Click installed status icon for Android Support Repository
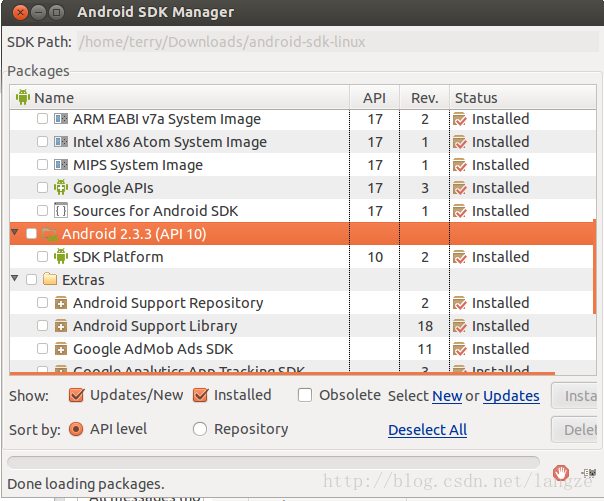Image resolution: width=604 pixels, height=501 pixels. tap(460, 303)
